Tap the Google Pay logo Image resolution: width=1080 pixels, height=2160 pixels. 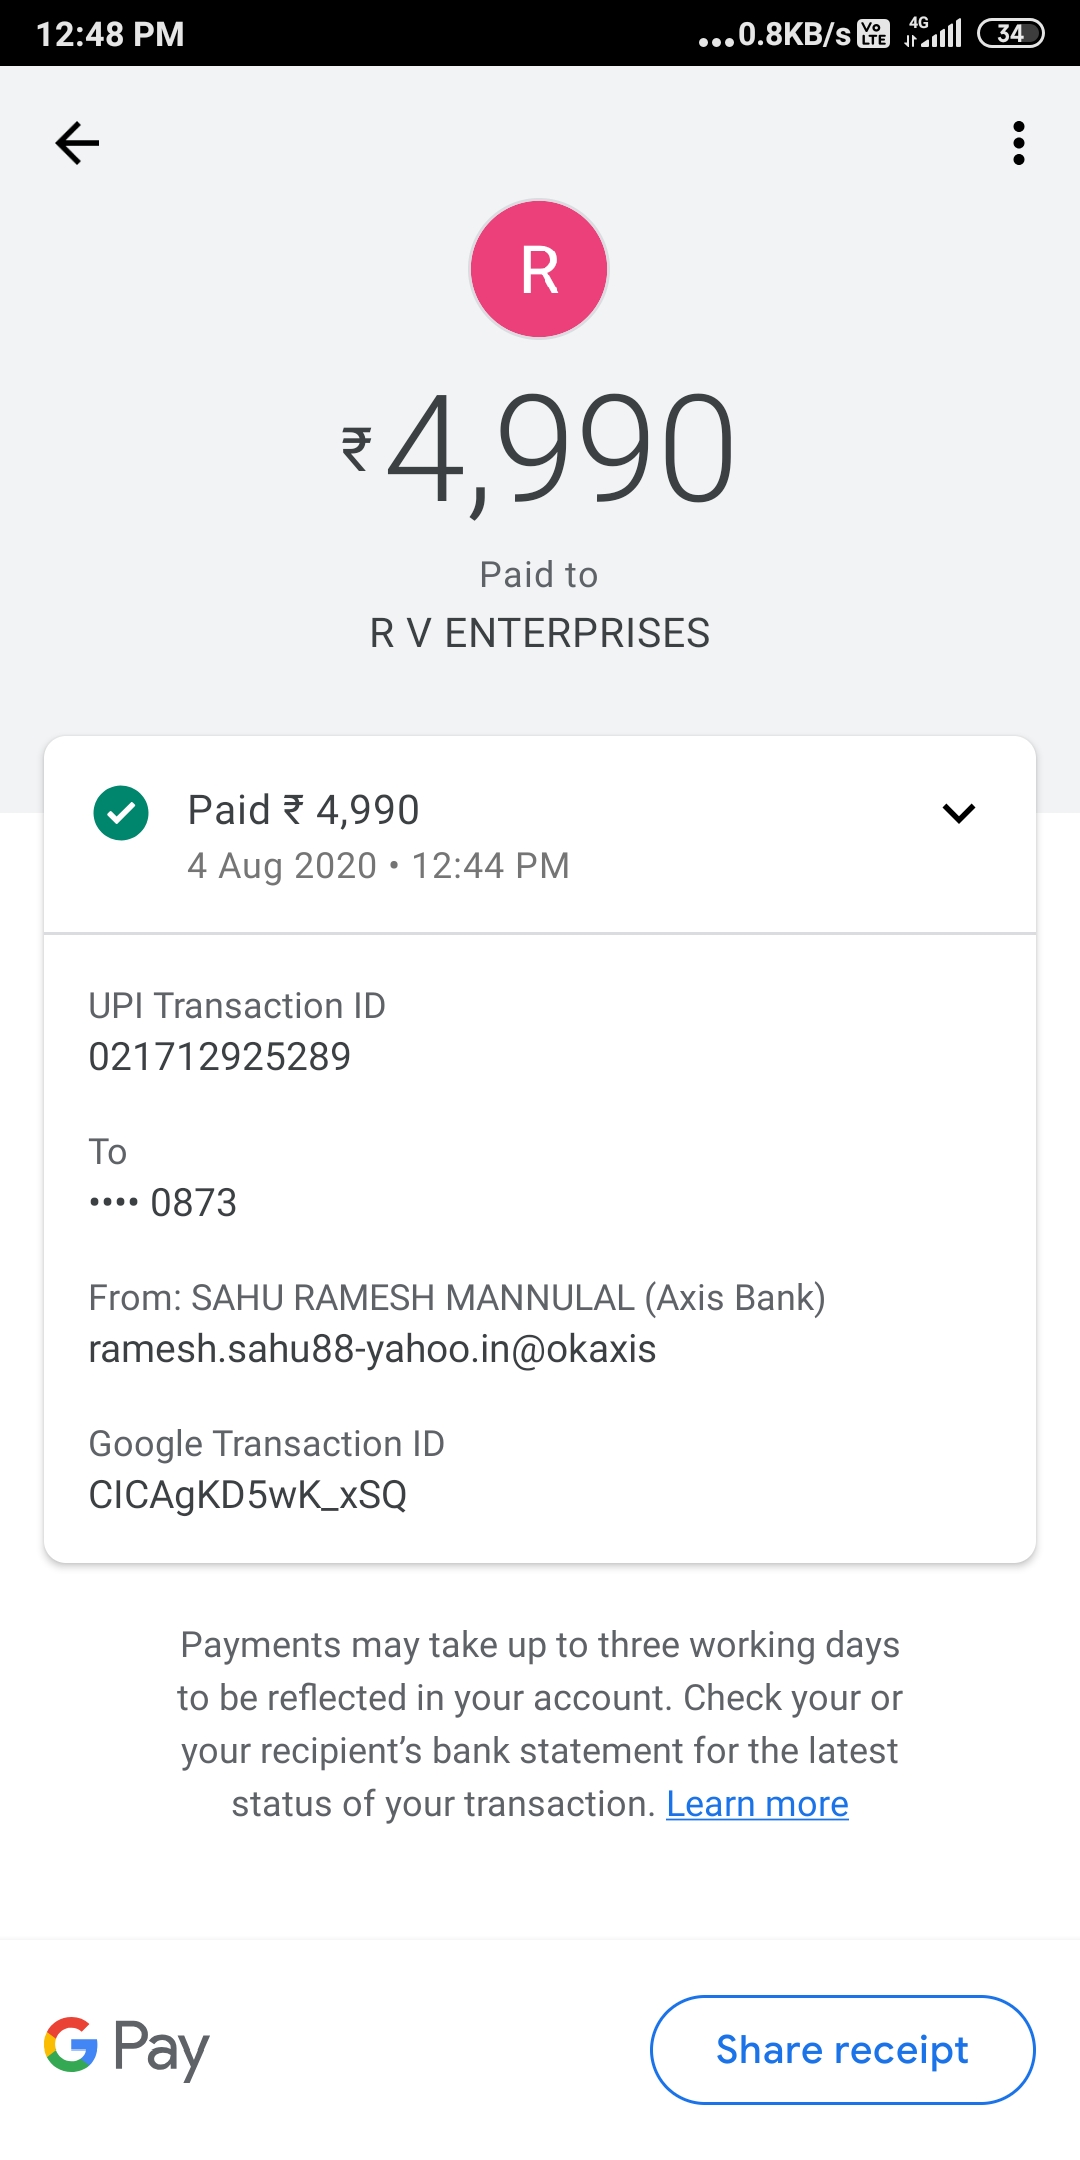(127, 2048)
